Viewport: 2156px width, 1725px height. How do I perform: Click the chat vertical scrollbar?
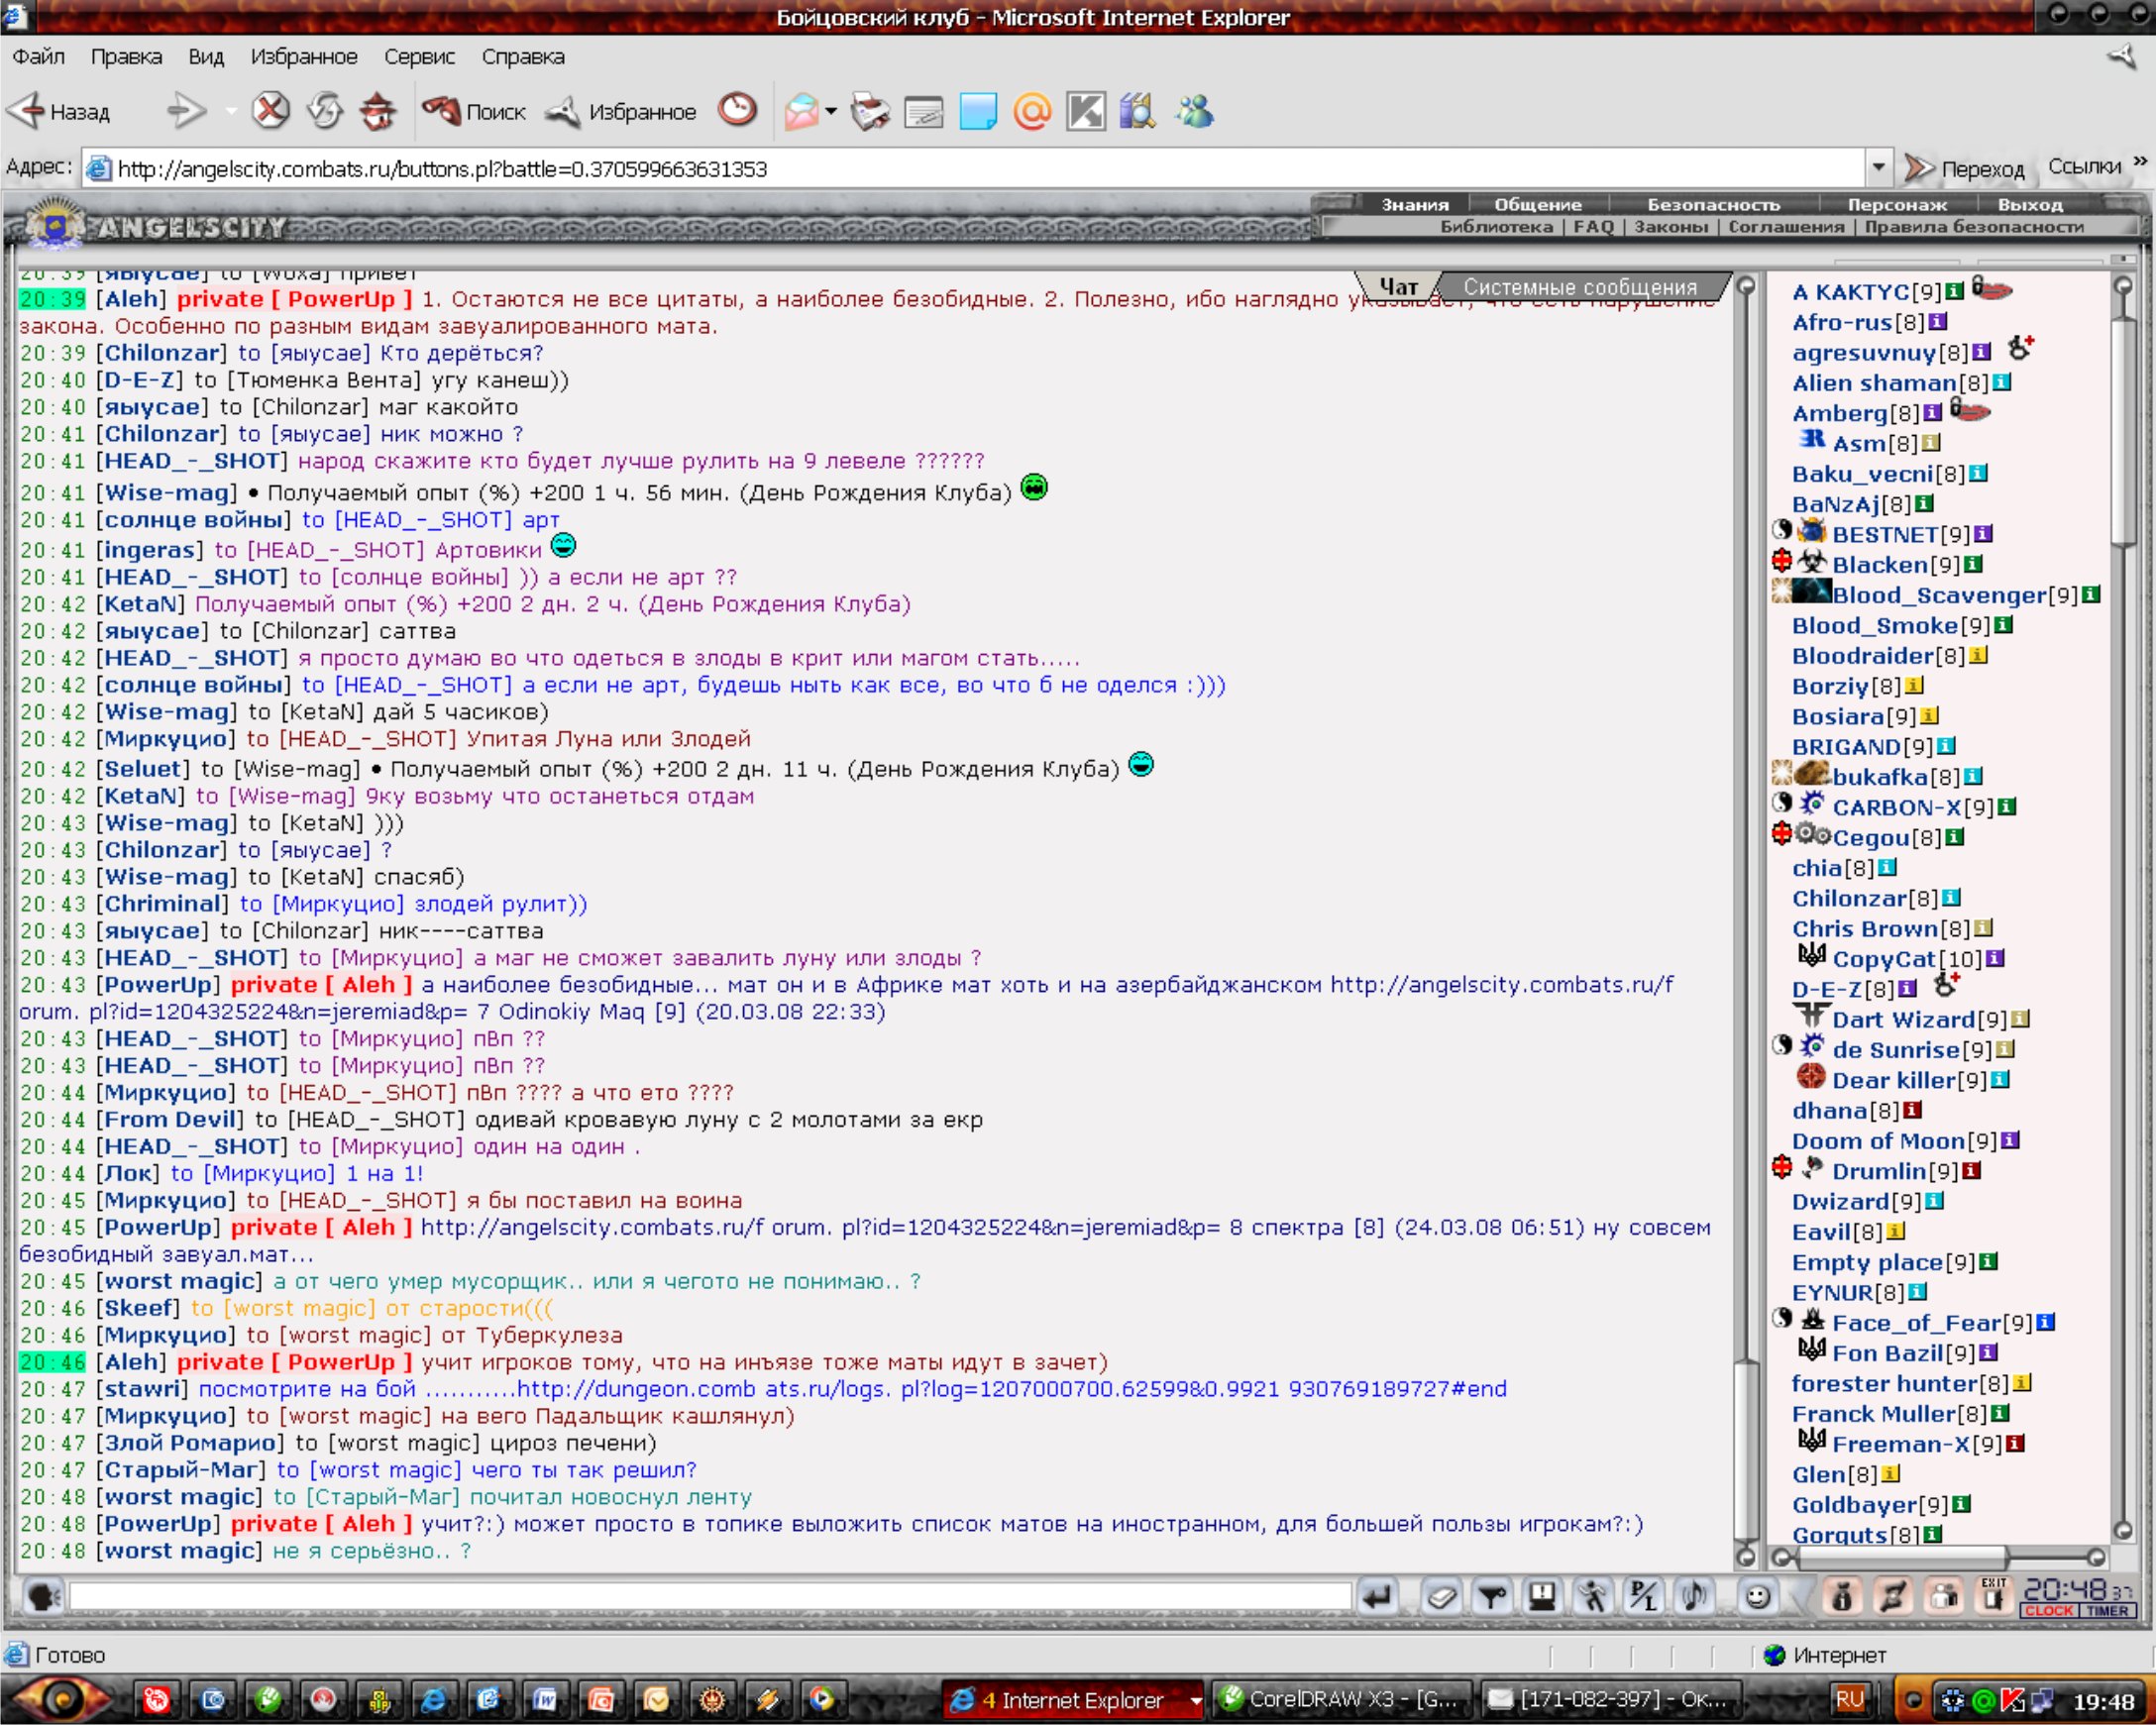tap(1745, 920)
